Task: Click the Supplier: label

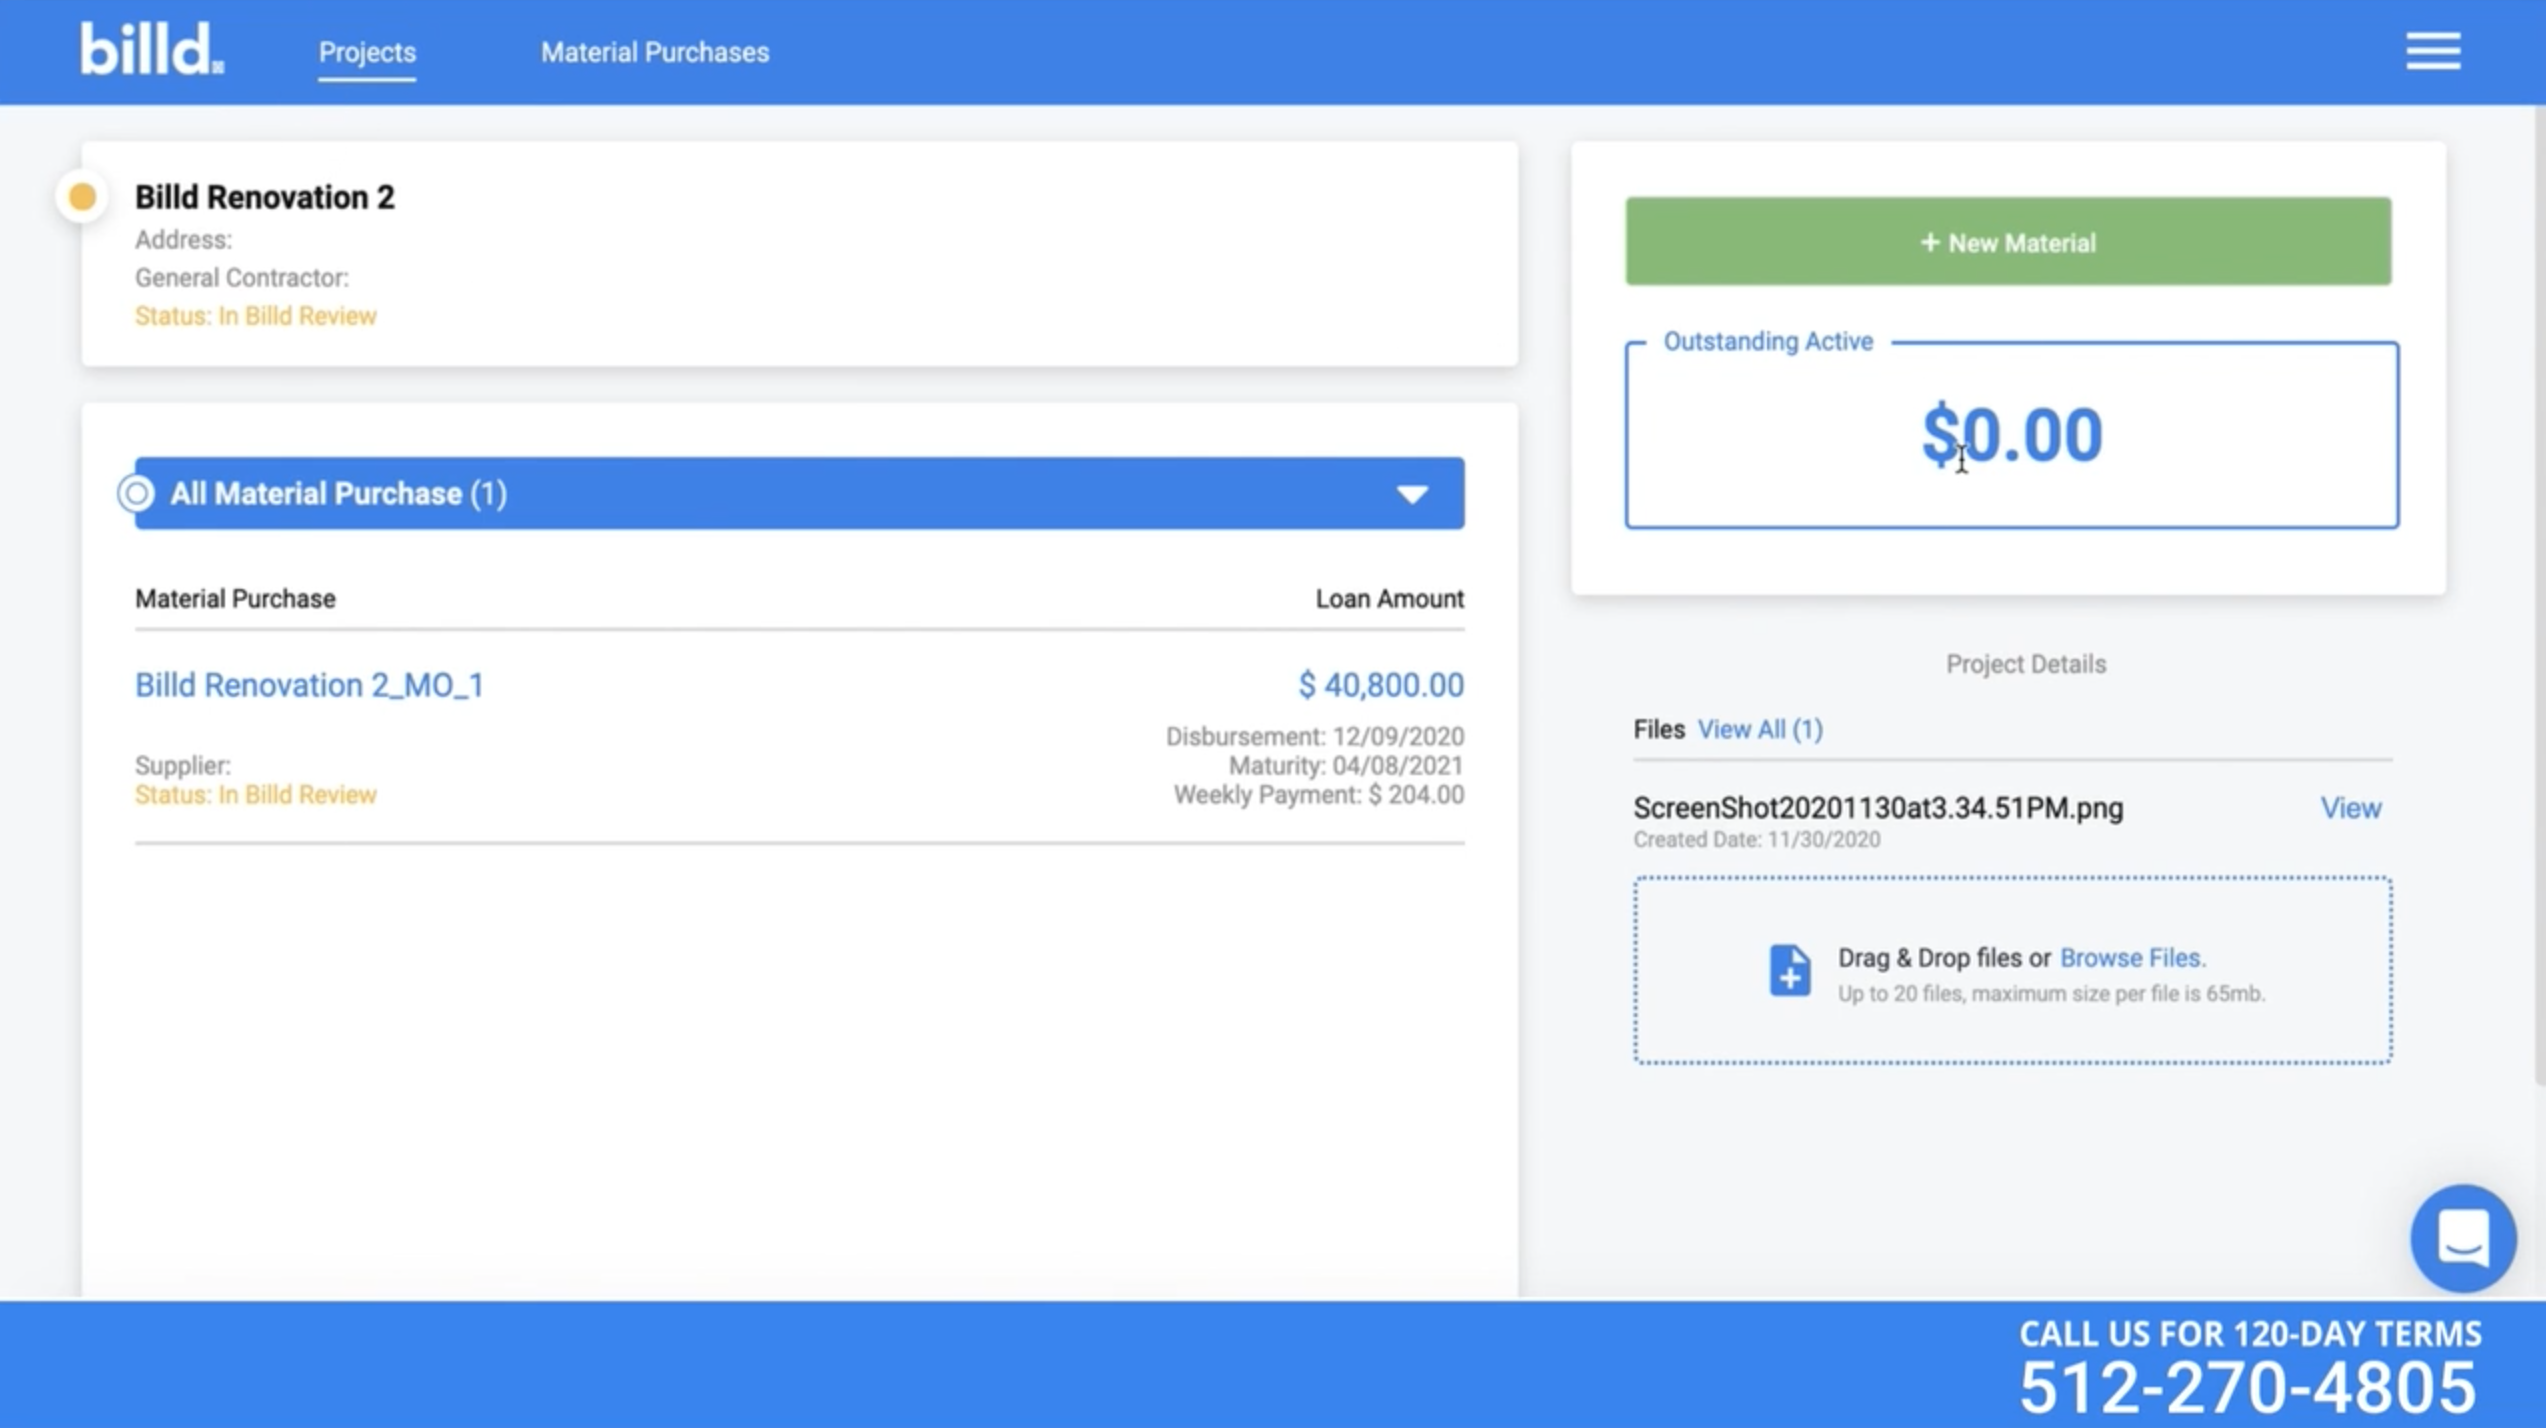Action: pos(183,766)
